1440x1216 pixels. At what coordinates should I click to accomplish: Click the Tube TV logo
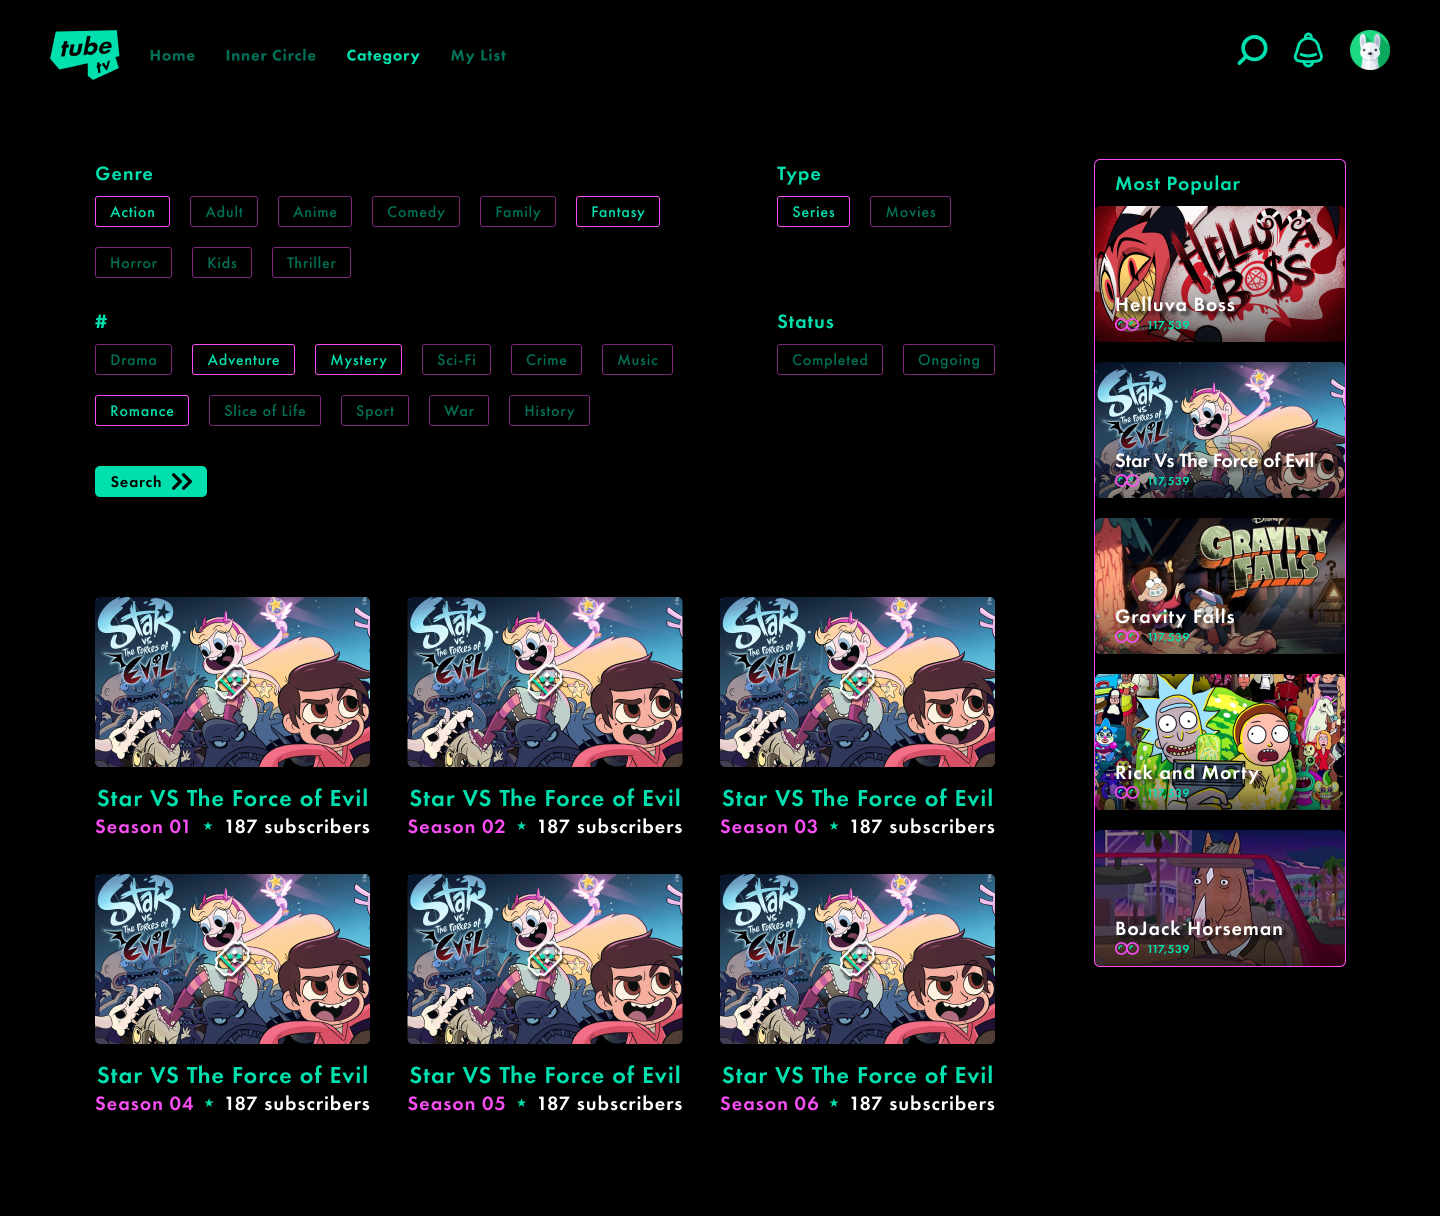click(x=85, y=54)
